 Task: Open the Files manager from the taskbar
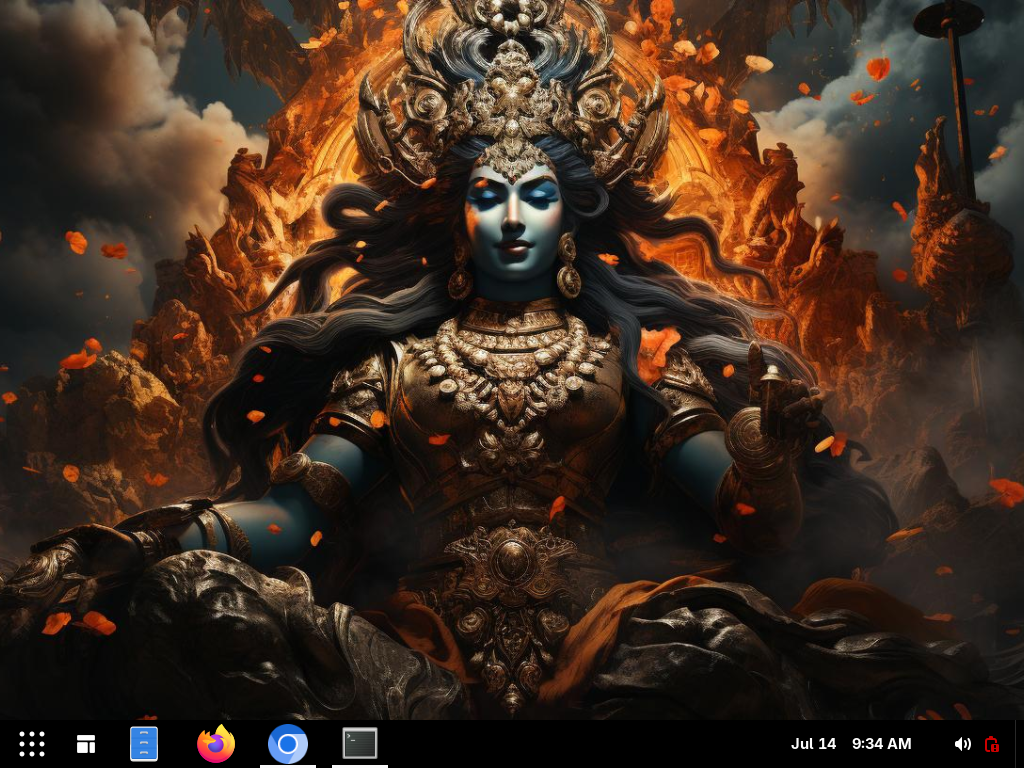144,744
